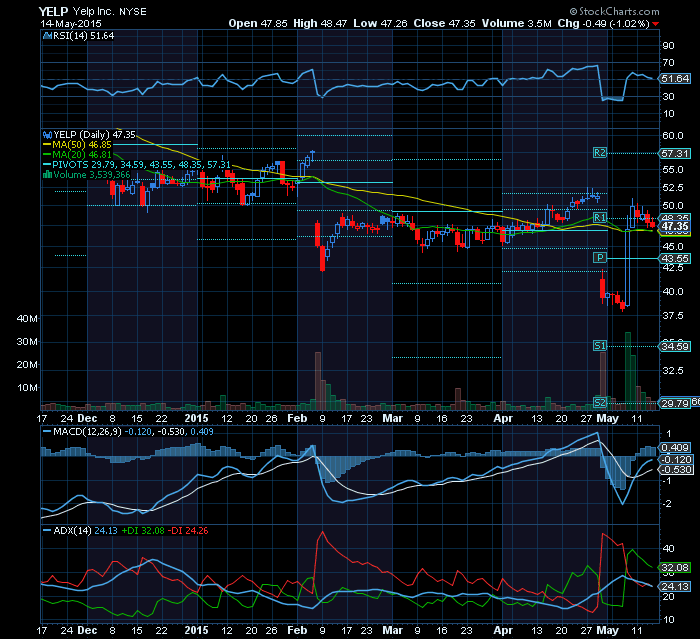Click the Open 47.85 value
The height and width of the screenshot is (639, 700).
(258, 23)
